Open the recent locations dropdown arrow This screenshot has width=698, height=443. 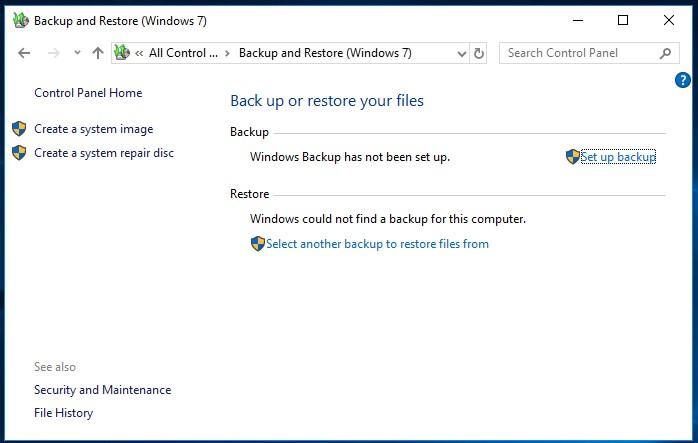click(77, 53)
